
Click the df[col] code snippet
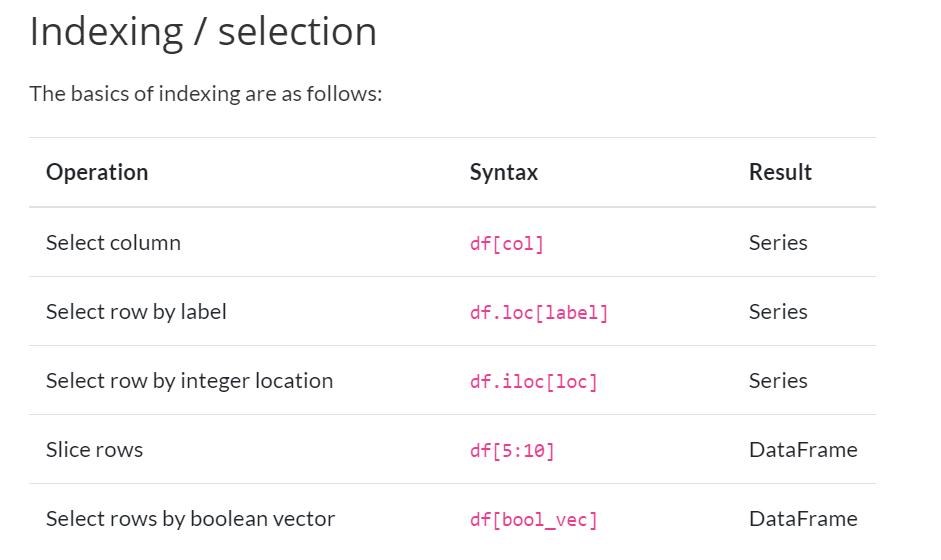507,243
